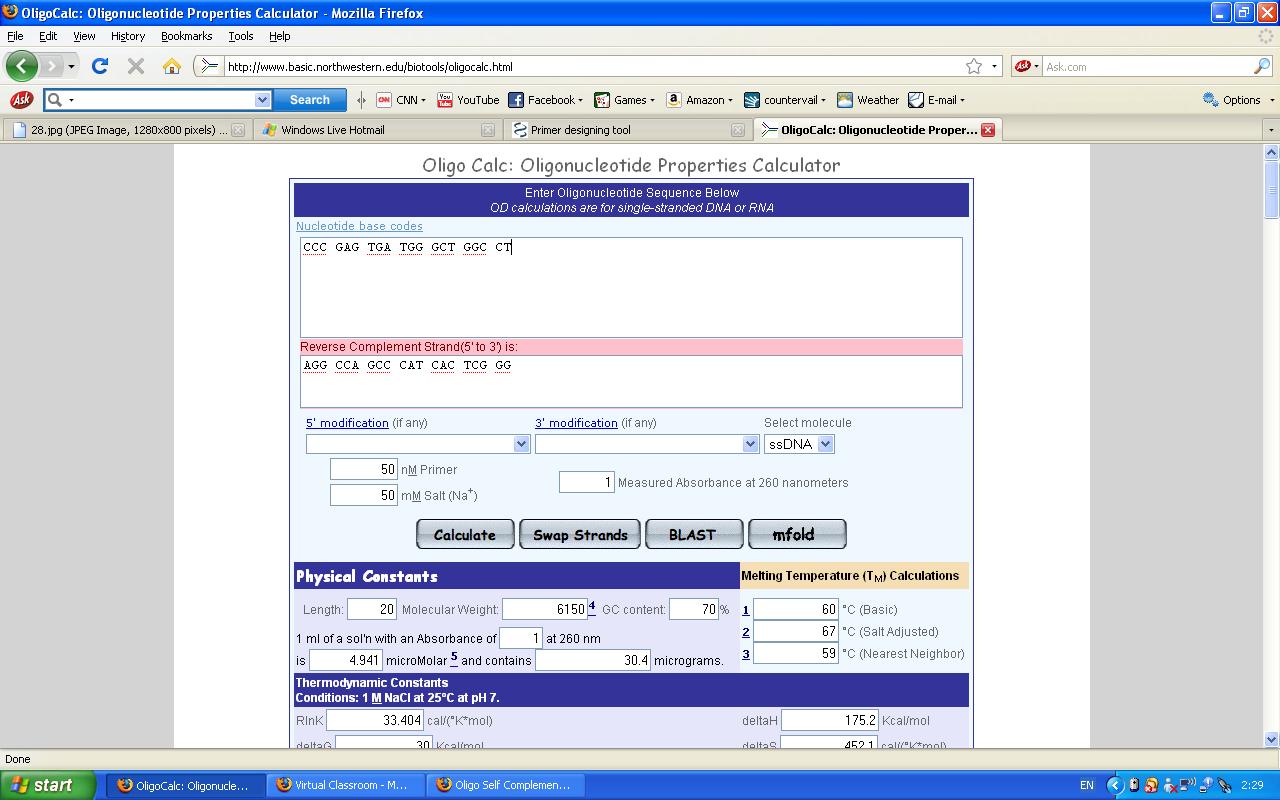Open the Tools menu

[241, 36]
